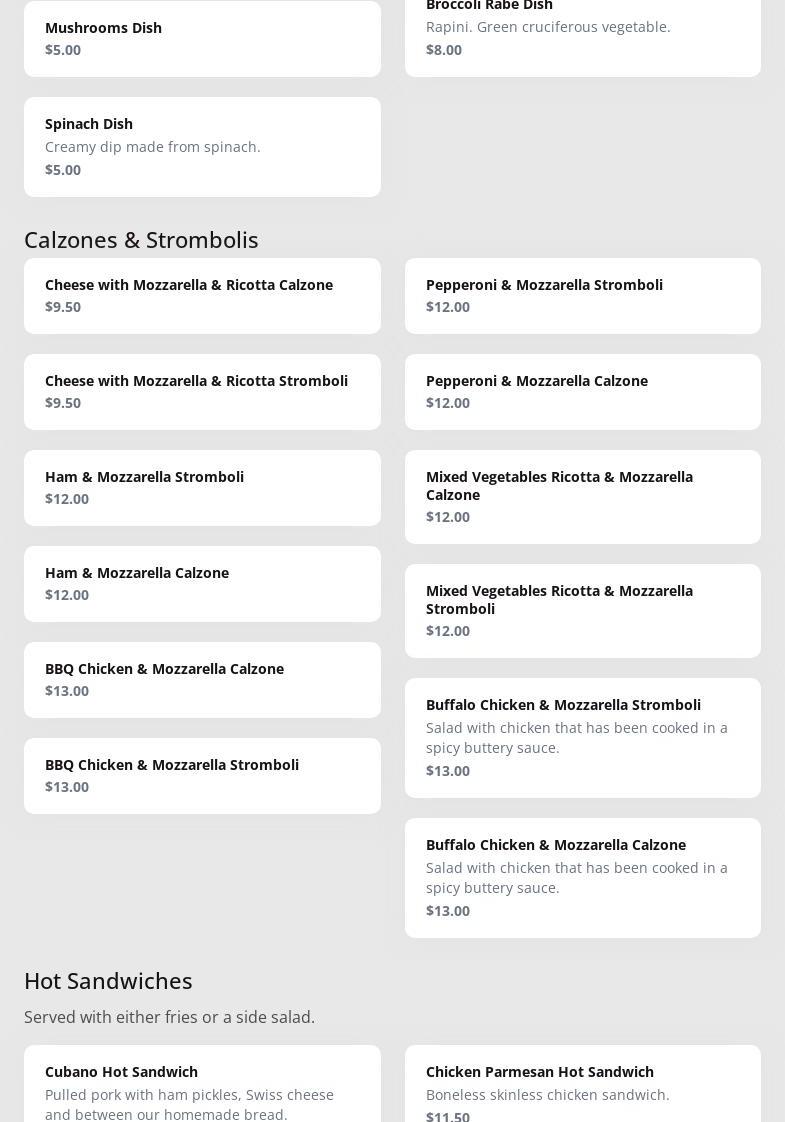Screen dimensions: 785x1122
Task: Pick Pepperoni & Mozzarella Stromboli
Action: click(582, 295)
